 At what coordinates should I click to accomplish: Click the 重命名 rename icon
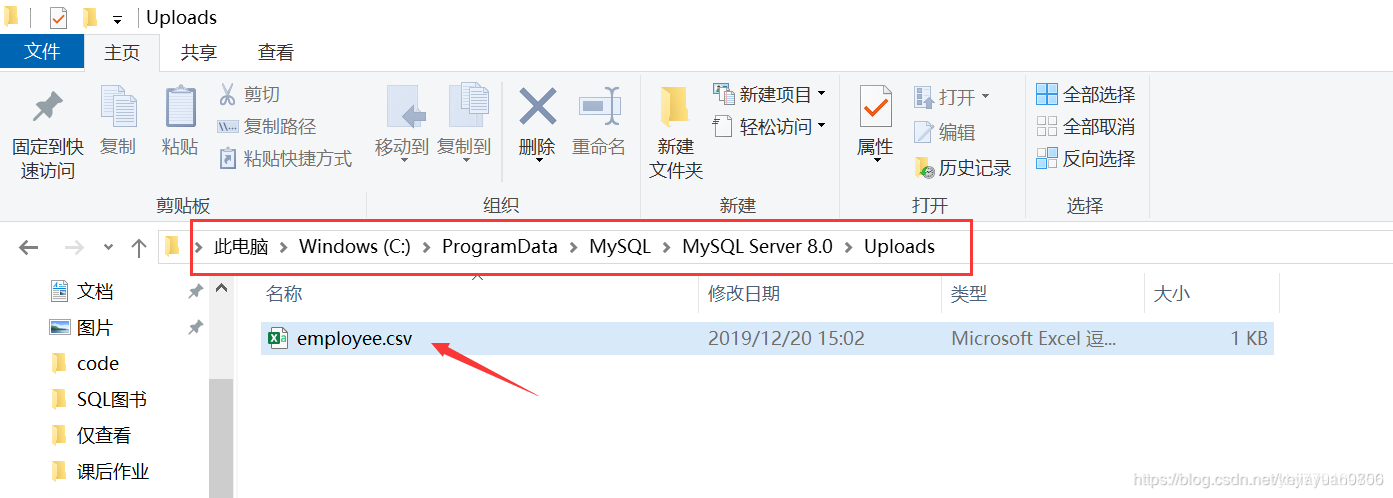tap(599, 106)
